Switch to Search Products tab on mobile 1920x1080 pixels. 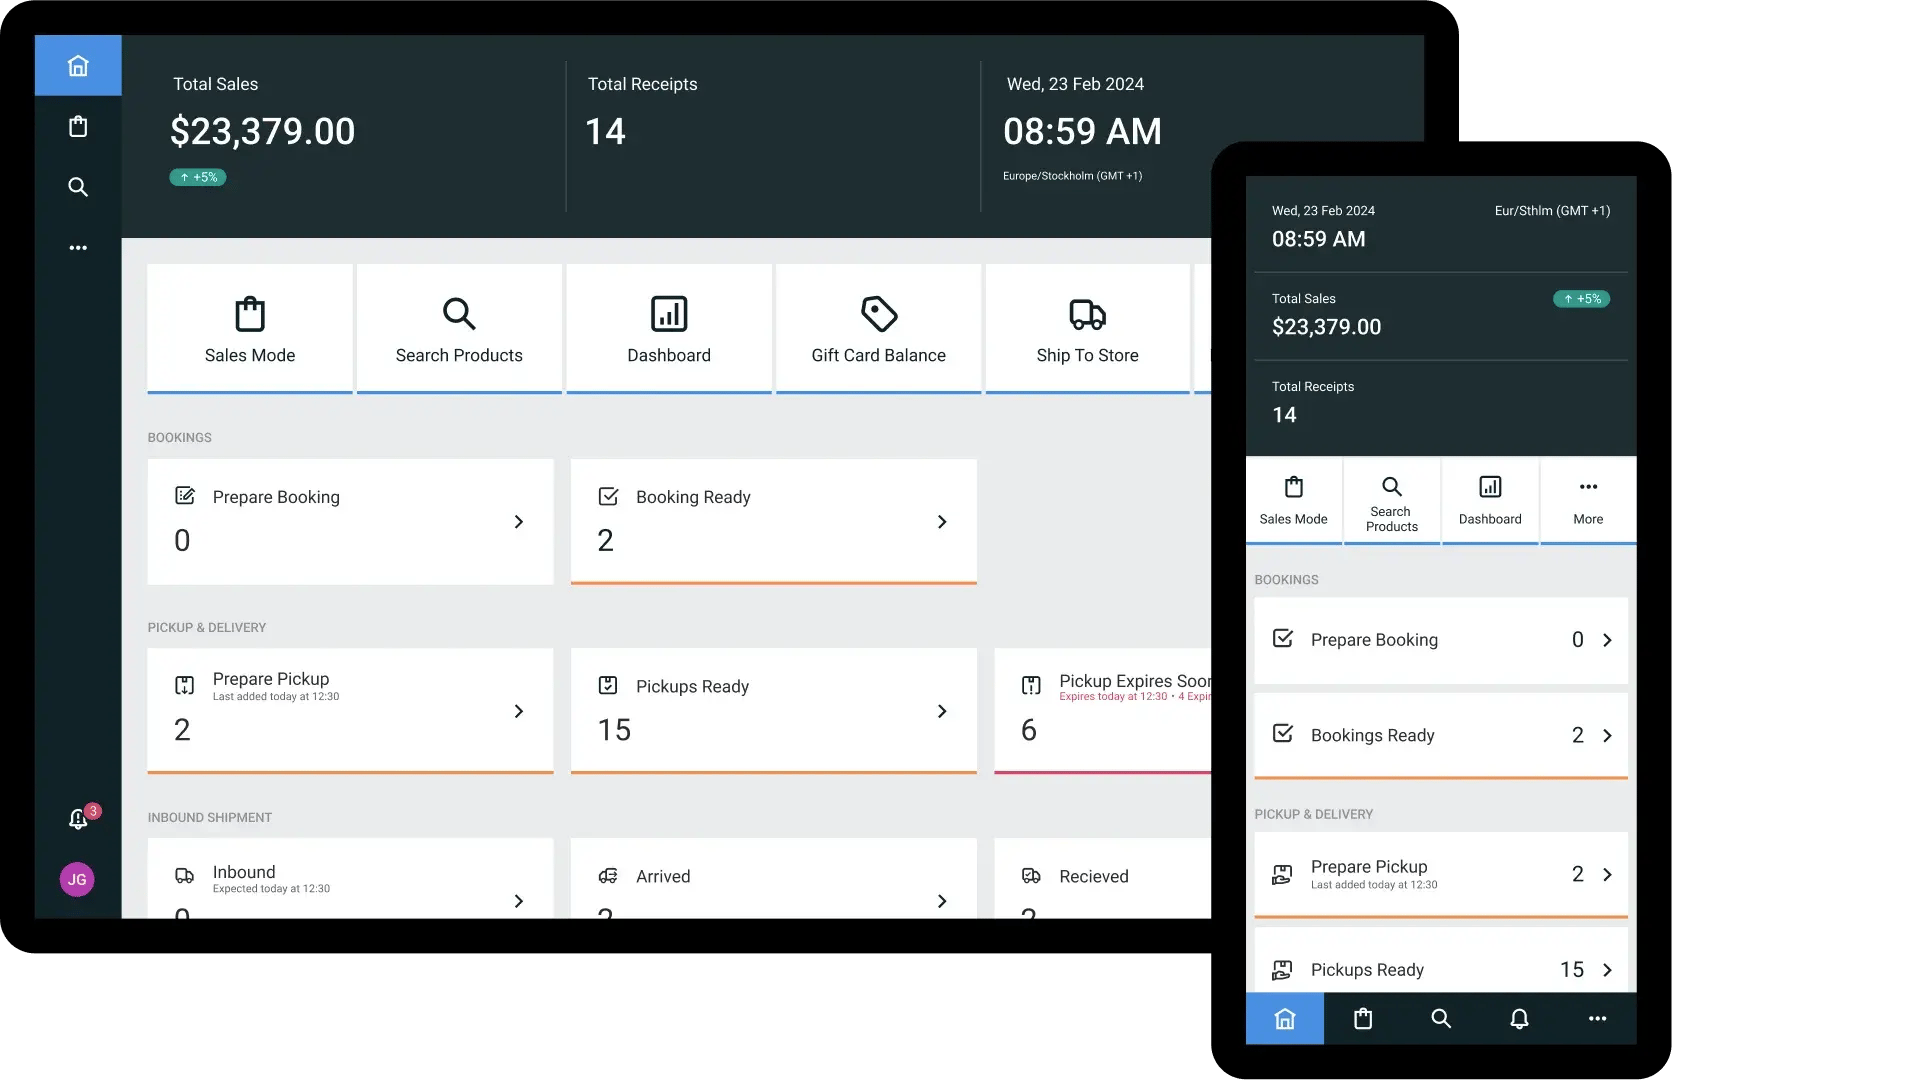pos(1391,501)
